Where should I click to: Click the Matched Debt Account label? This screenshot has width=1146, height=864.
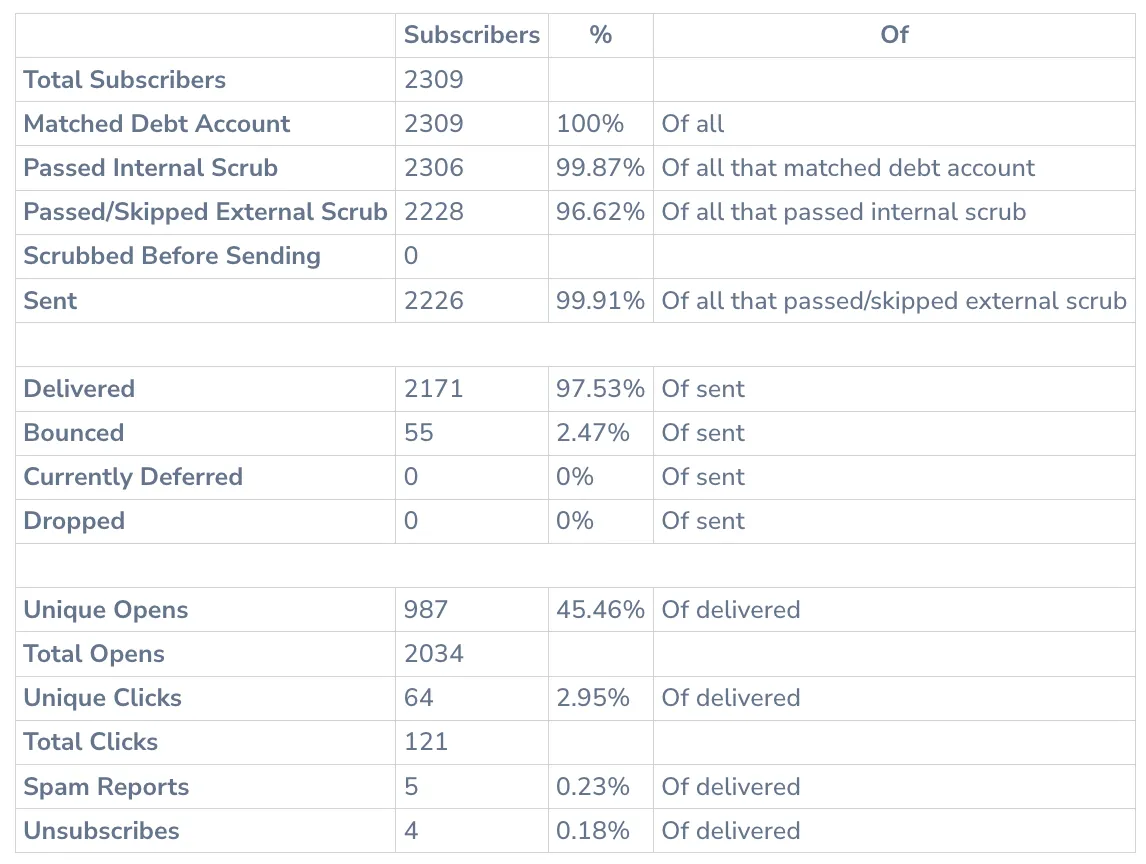tap(157, 124)
